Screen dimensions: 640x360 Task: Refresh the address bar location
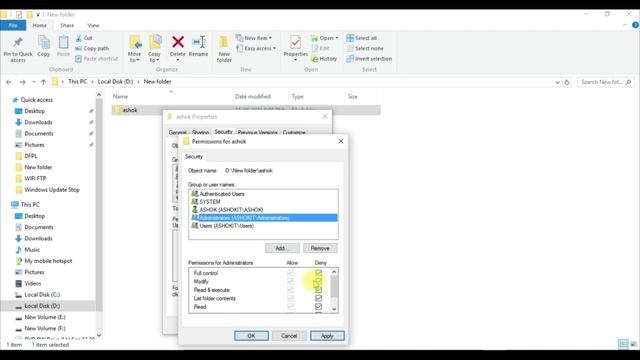click(567, 82)
